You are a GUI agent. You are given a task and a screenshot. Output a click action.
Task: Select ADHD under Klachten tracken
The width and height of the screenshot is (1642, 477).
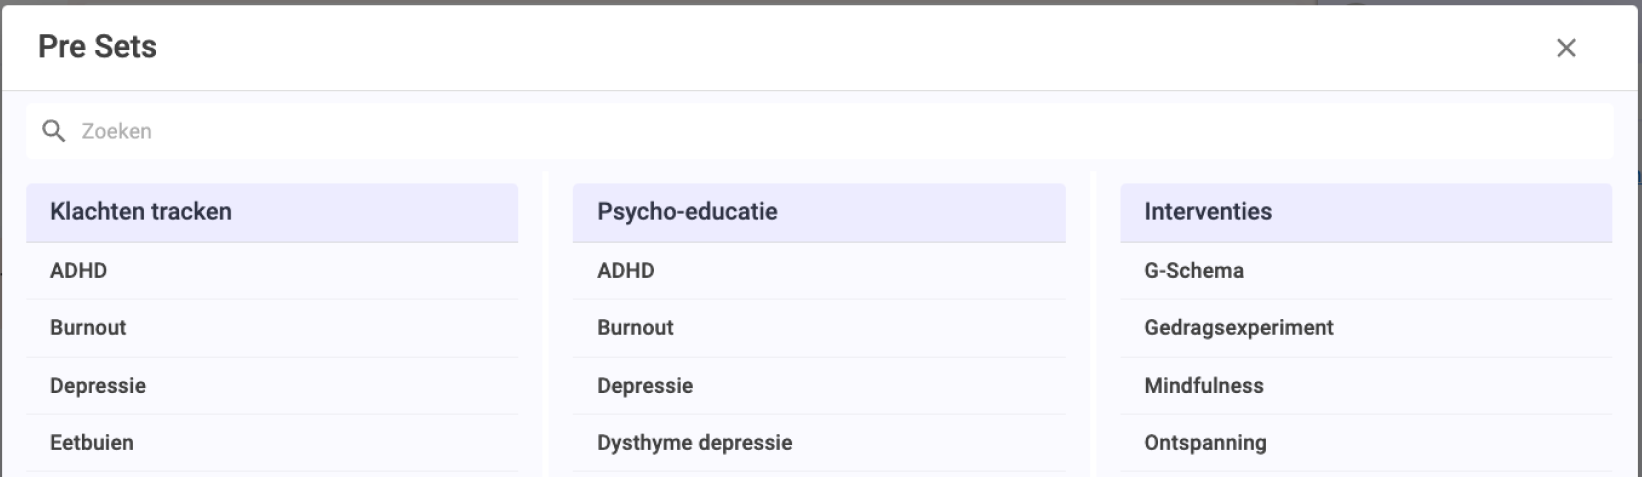click(272, 271)
